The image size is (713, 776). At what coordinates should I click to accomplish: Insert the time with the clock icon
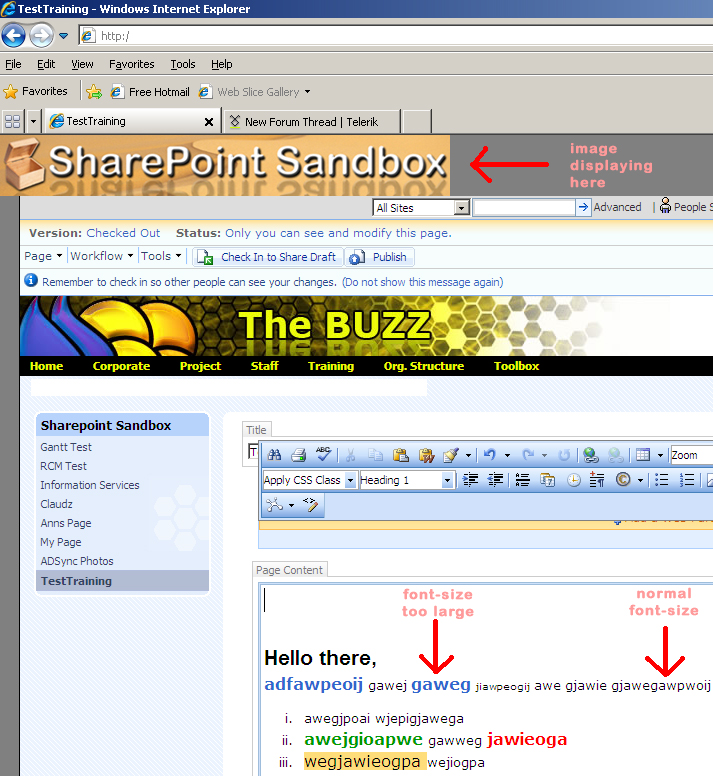point(573,480)
